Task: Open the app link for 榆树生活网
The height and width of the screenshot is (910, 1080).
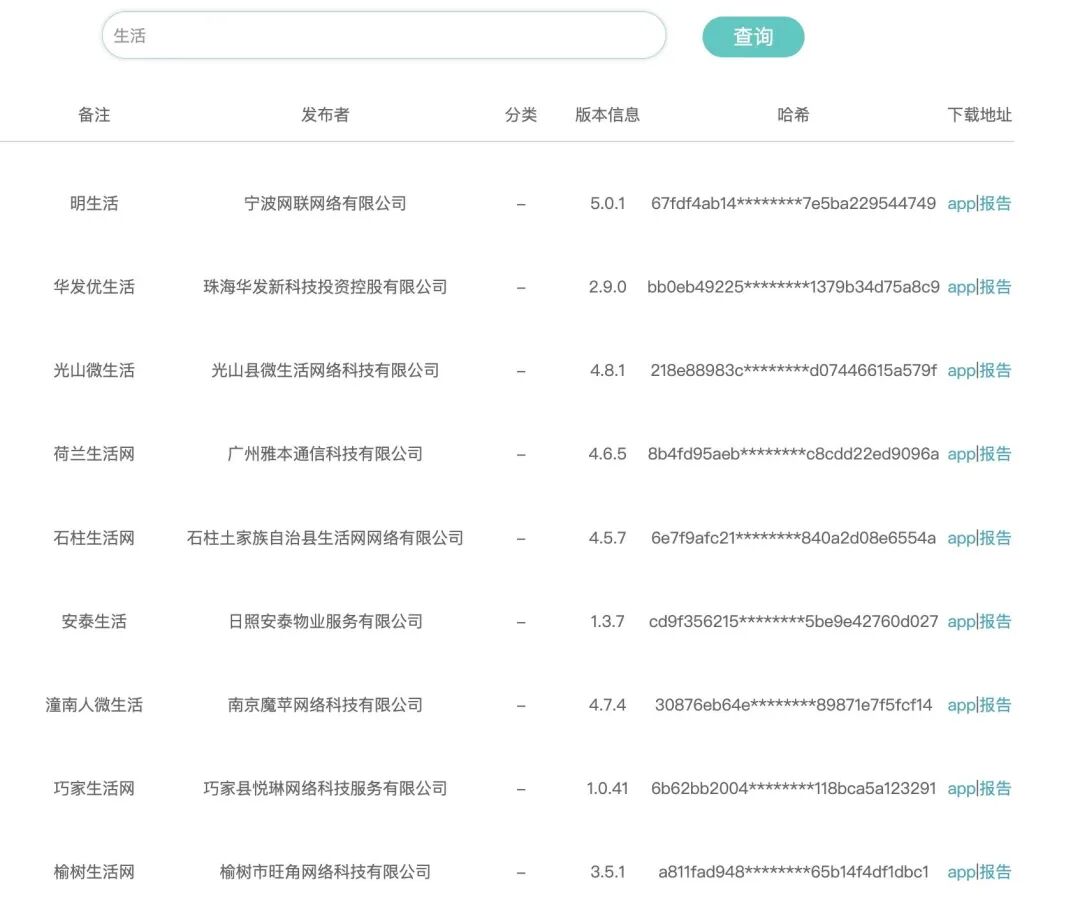Action: coord(962,872)
